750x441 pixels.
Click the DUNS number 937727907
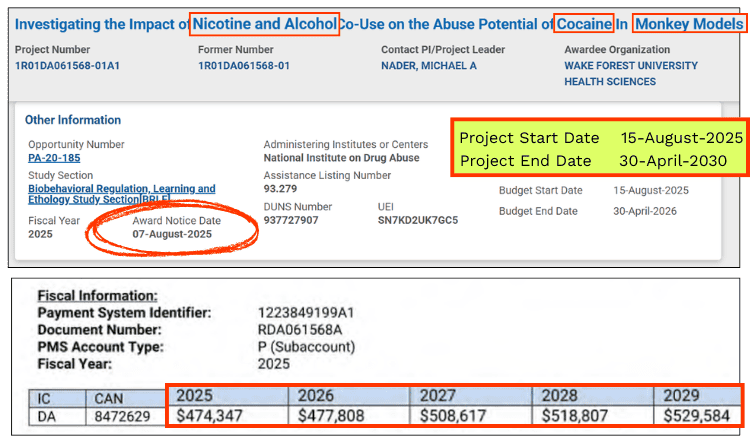point(291,220)
